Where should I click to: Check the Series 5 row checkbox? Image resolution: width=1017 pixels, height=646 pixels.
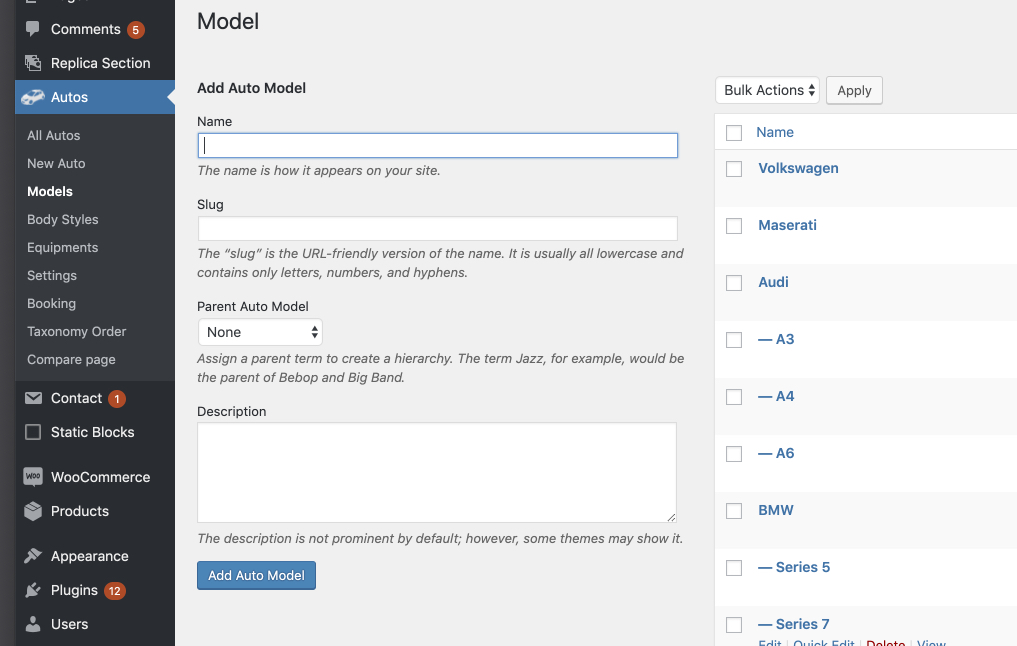point(734,568)
